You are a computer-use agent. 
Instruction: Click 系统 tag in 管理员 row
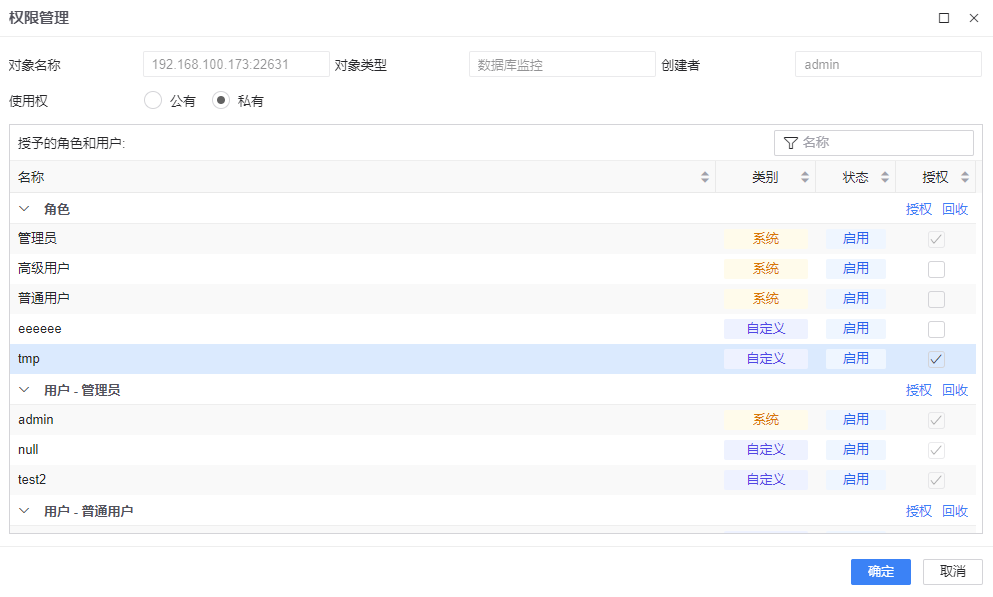[766, 239]
